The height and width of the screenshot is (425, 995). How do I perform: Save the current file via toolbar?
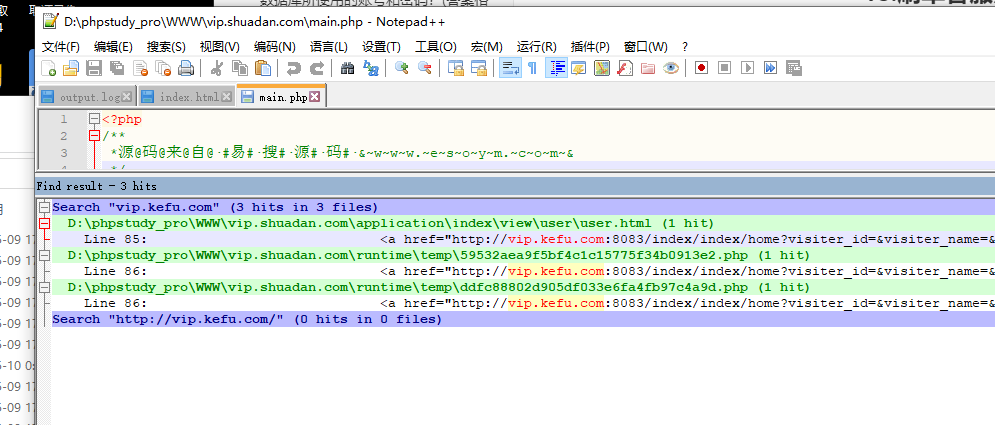tap(94, 68)
